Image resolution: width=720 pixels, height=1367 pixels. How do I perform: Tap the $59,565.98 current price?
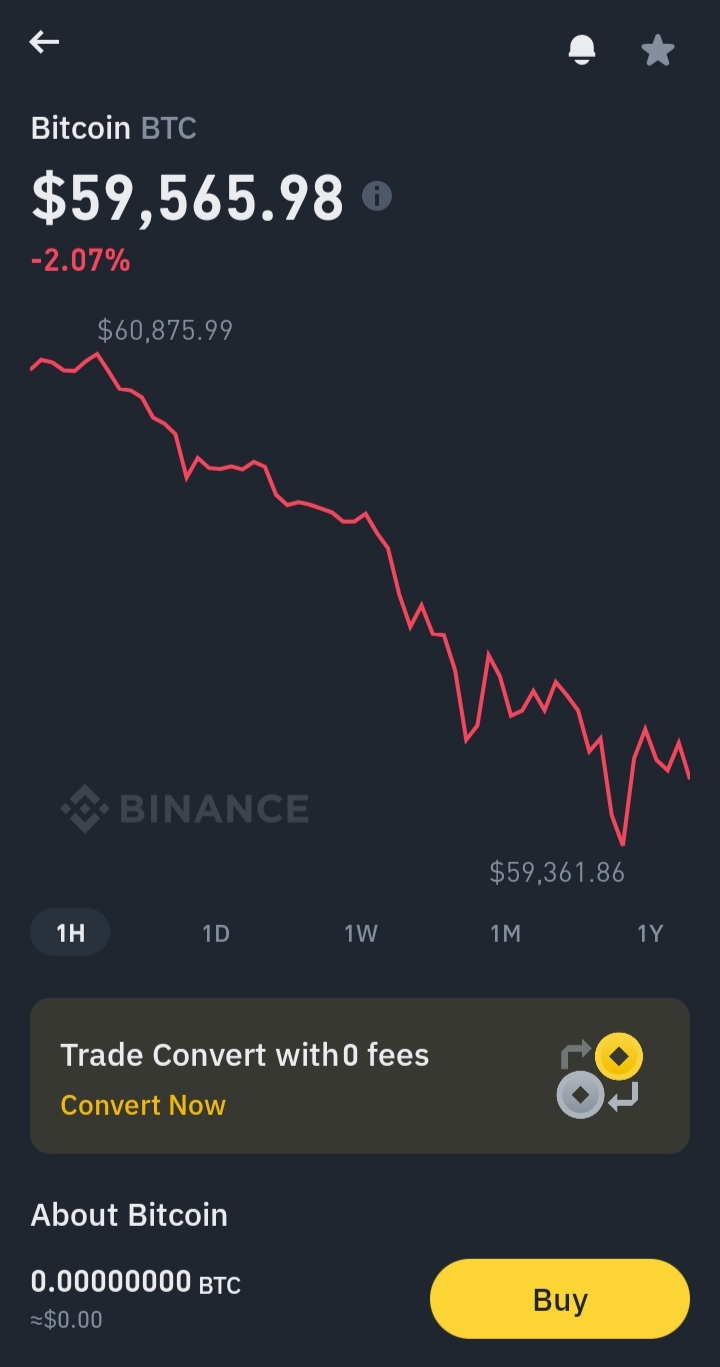(x=188, y=197)
